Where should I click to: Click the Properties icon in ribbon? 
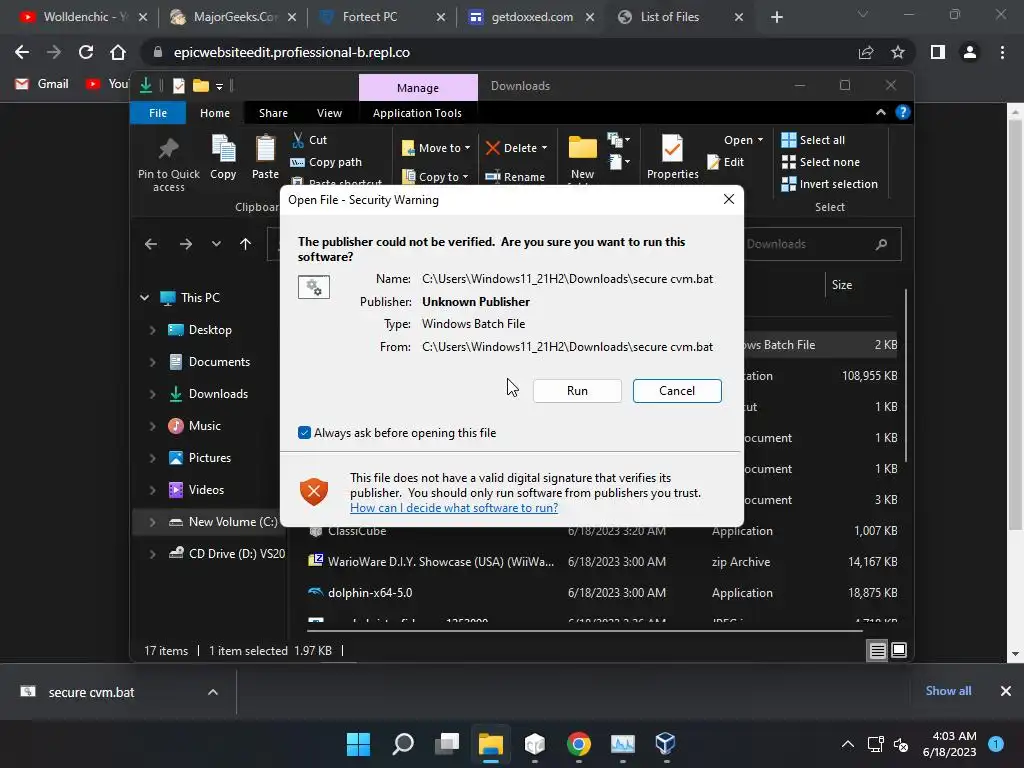coord(672,149)
